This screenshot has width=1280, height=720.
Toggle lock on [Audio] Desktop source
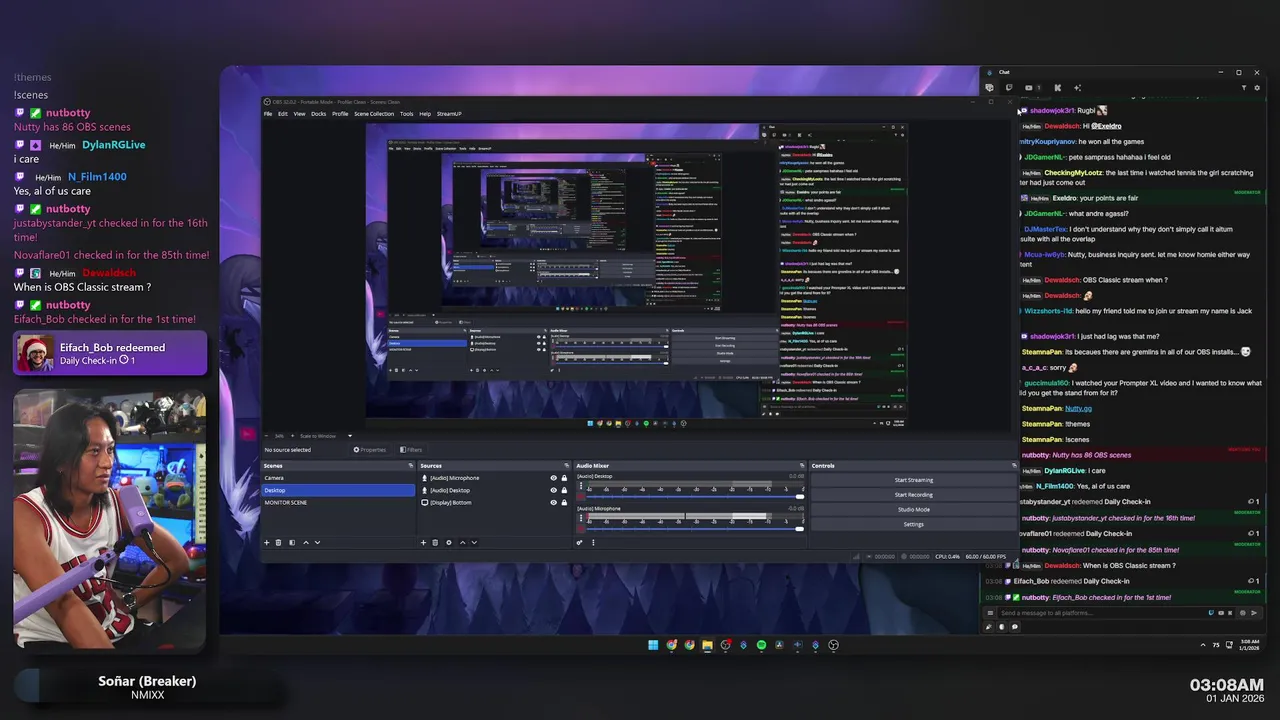point(564,490)
